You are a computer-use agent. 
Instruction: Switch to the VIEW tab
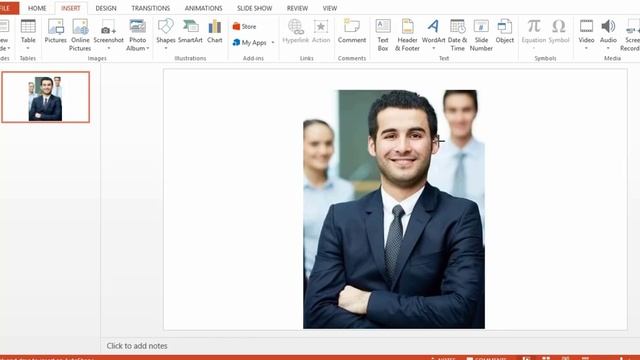pos(330,8)
